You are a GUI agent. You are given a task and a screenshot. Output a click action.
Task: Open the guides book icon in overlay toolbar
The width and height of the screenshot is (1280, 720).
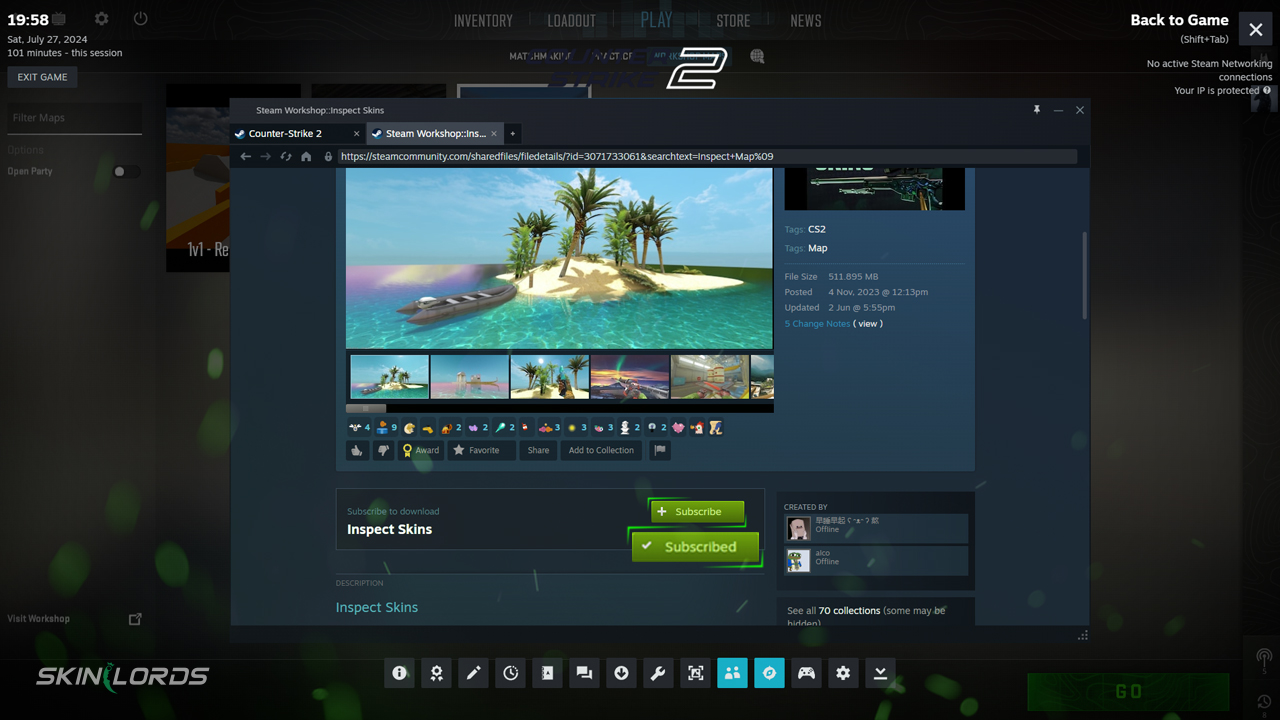click(547, 673)
